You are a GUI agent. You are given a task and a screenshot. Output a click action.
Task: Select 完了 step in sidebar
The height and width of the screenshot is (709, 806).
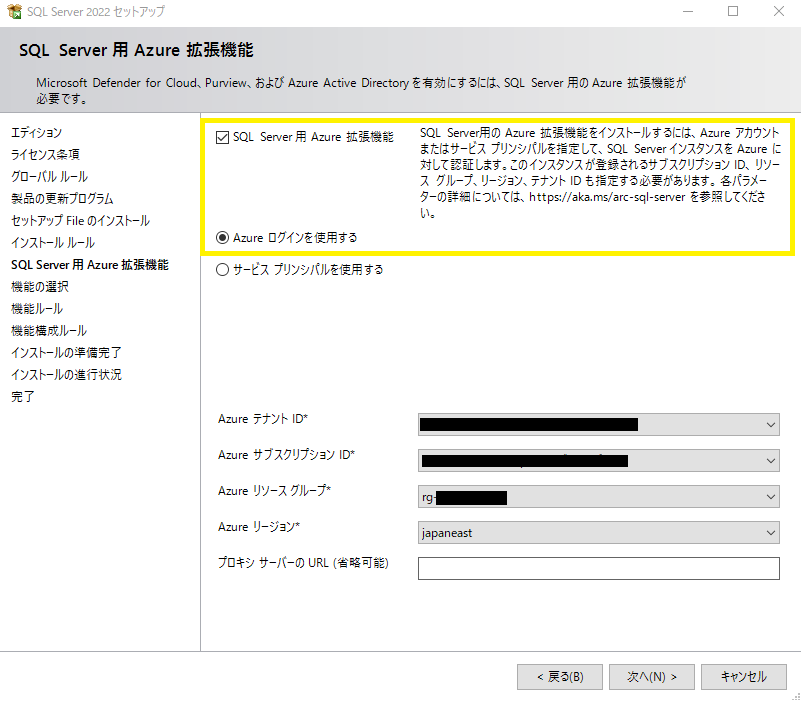point(23,397)
